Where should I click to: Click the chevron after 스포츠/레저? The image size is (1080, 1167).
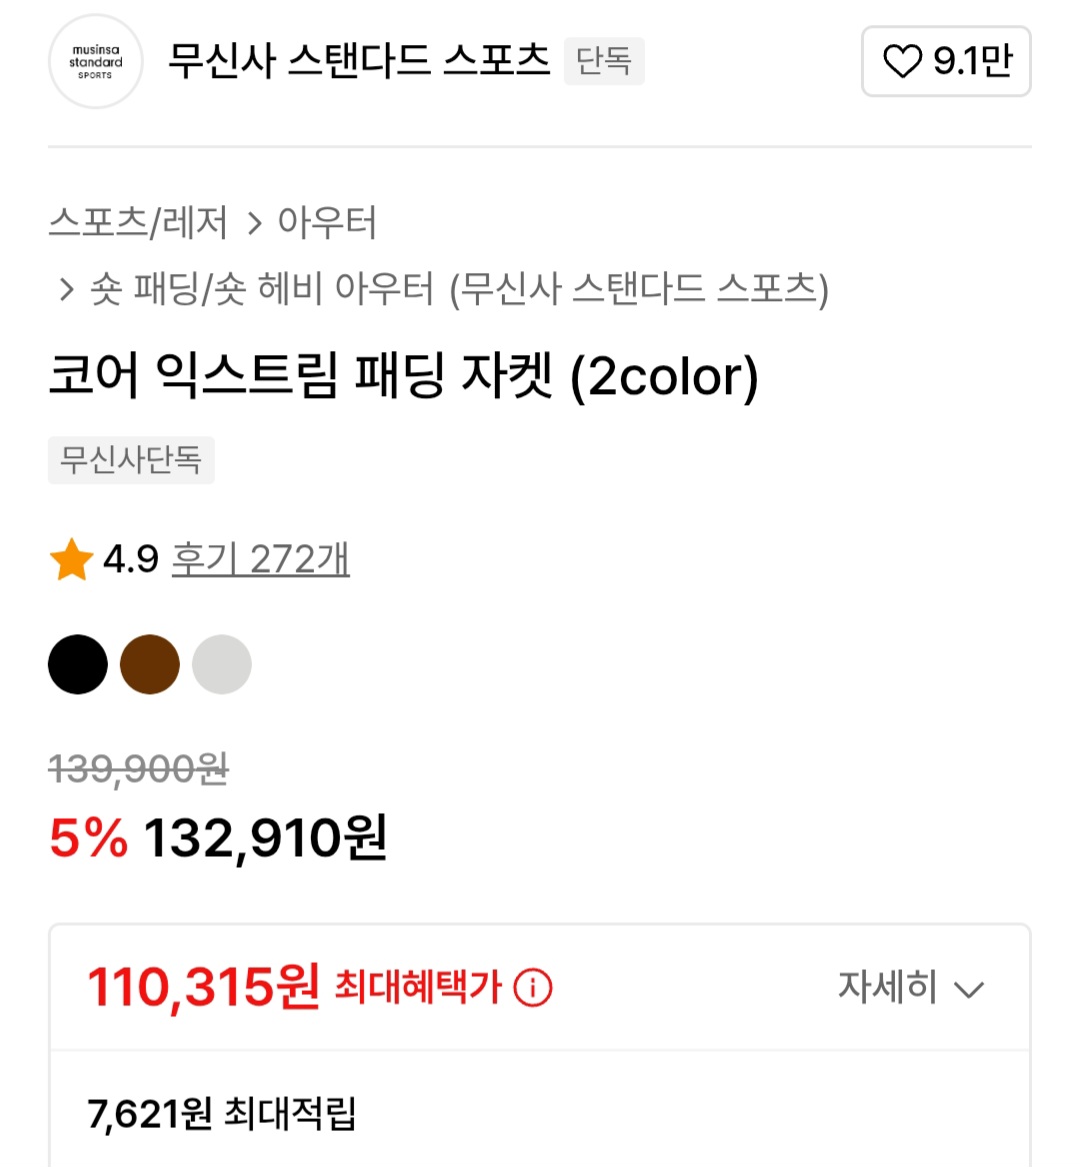254,223
